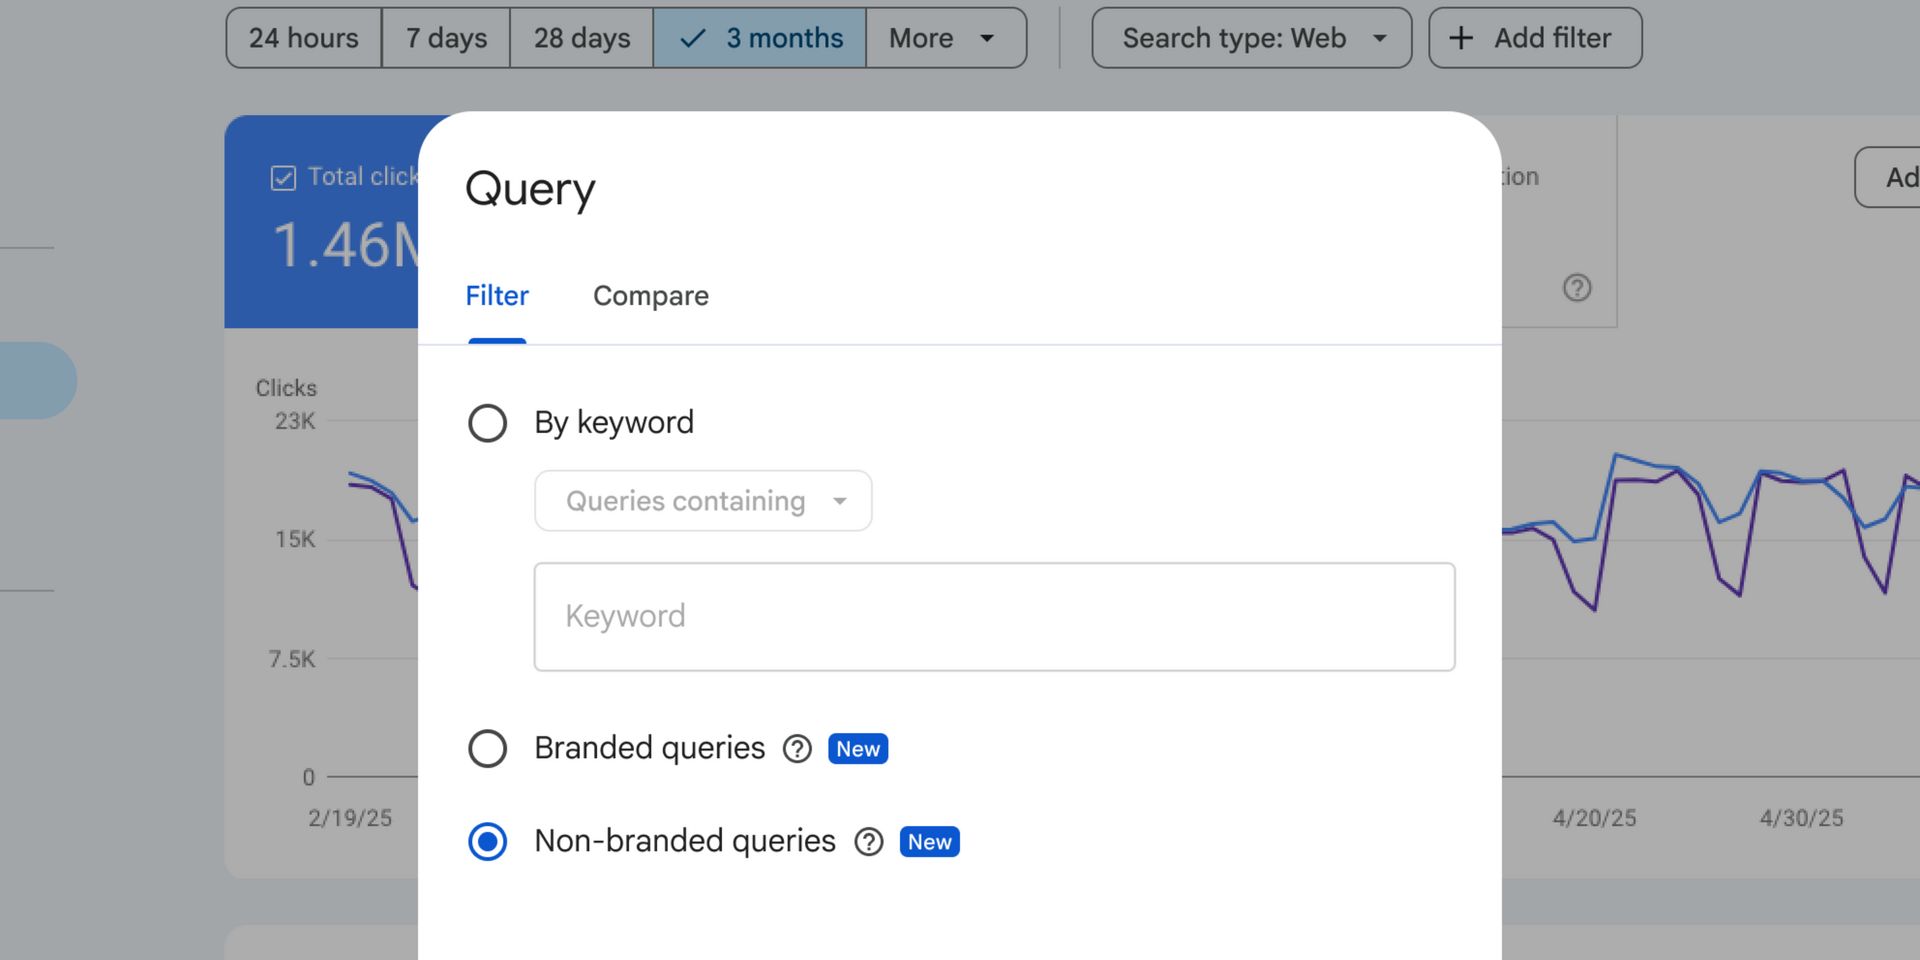The image size is (1920, 960).
Task: Click help icon beside Non-branded queries
Action: click(x=869, y=842)
